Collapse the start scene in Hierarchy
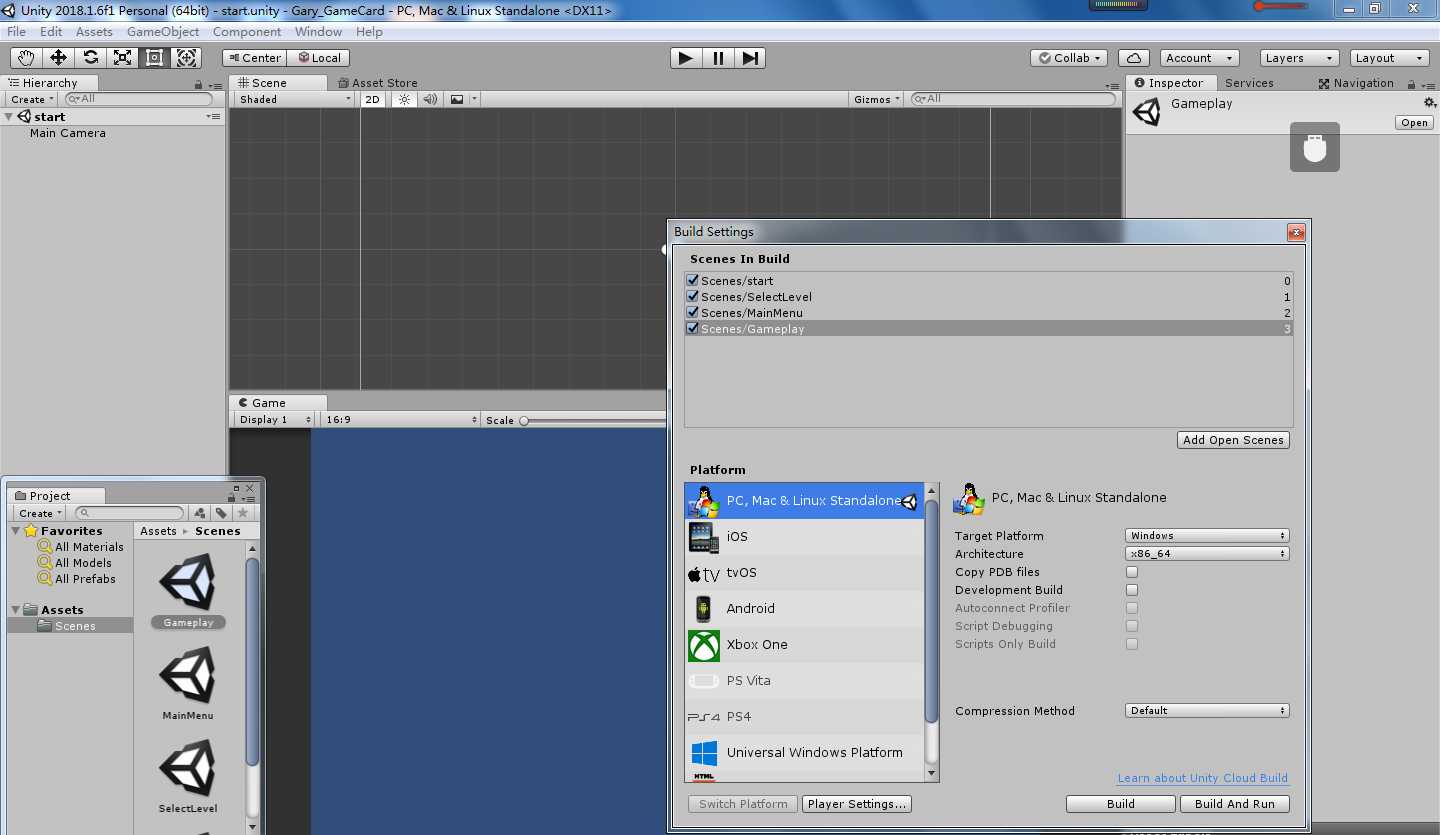The image size is (1440, 835). 9,117
